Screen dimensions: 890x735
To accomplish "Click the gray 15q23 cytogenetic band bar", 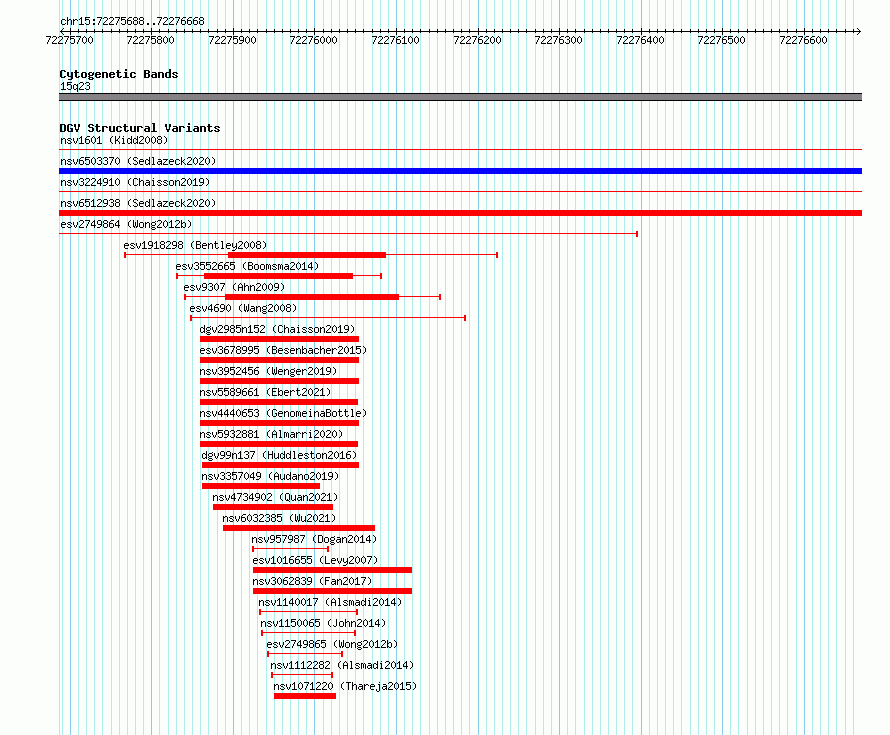I will (460, 97).
